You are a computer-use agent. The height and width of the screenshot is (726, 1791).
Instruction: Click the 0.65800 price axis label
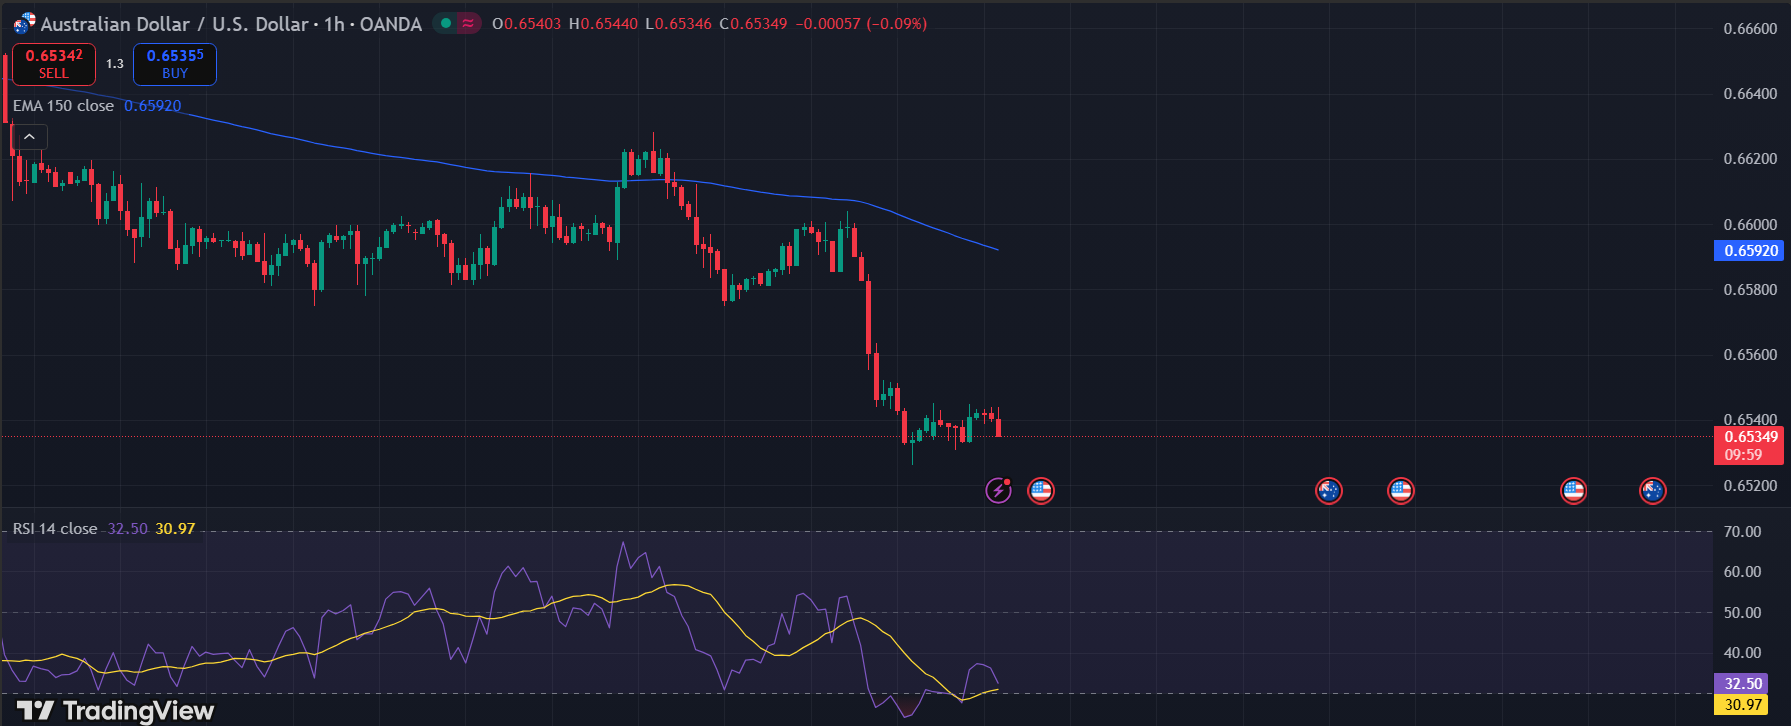point(1750,290)
